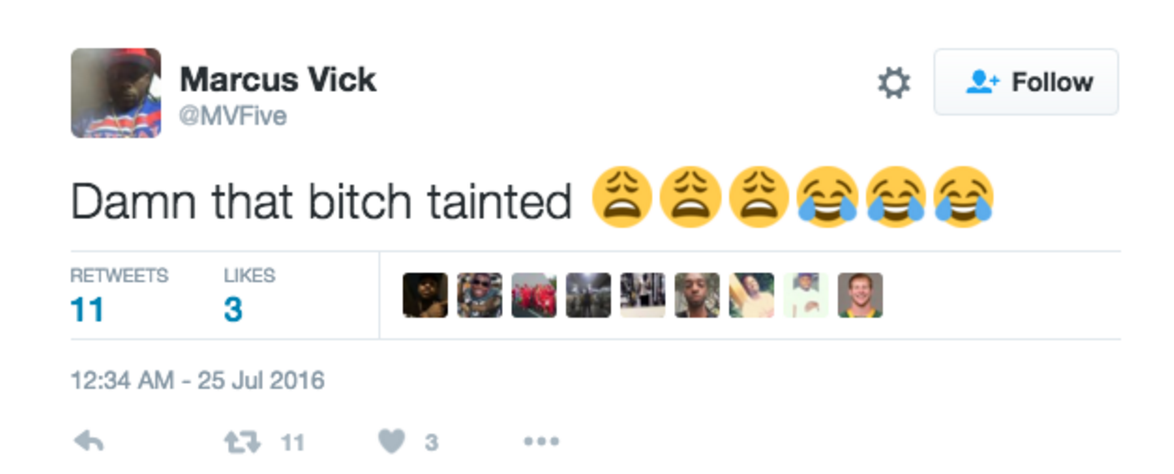This screenshot has width=1174, height=474.
Task: Open the sixth avatar of a man's face
Action: point(697,295)
